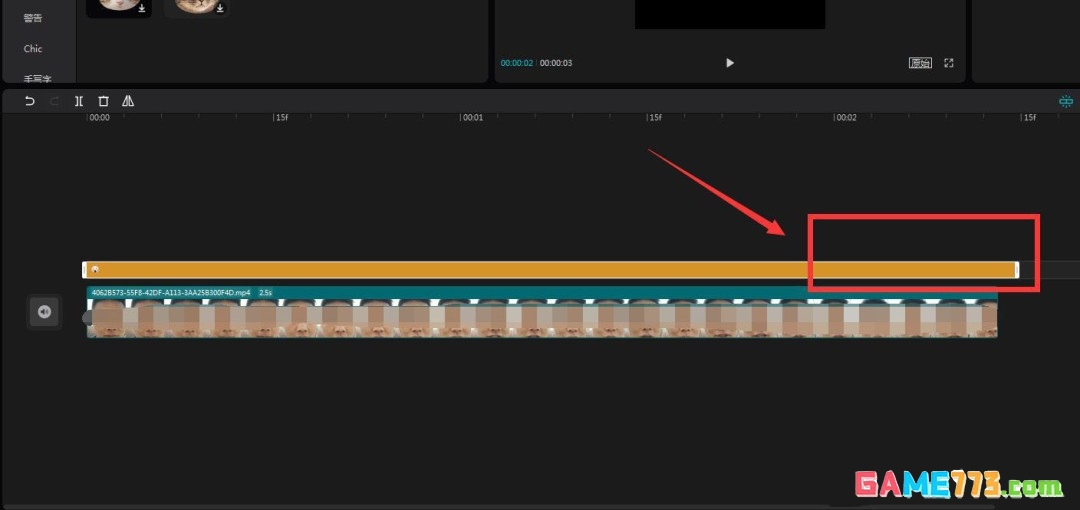This screenshot has height=510, width=1080.
Task: Click the mirror flip icon
Action: click(x=128, y=101)
